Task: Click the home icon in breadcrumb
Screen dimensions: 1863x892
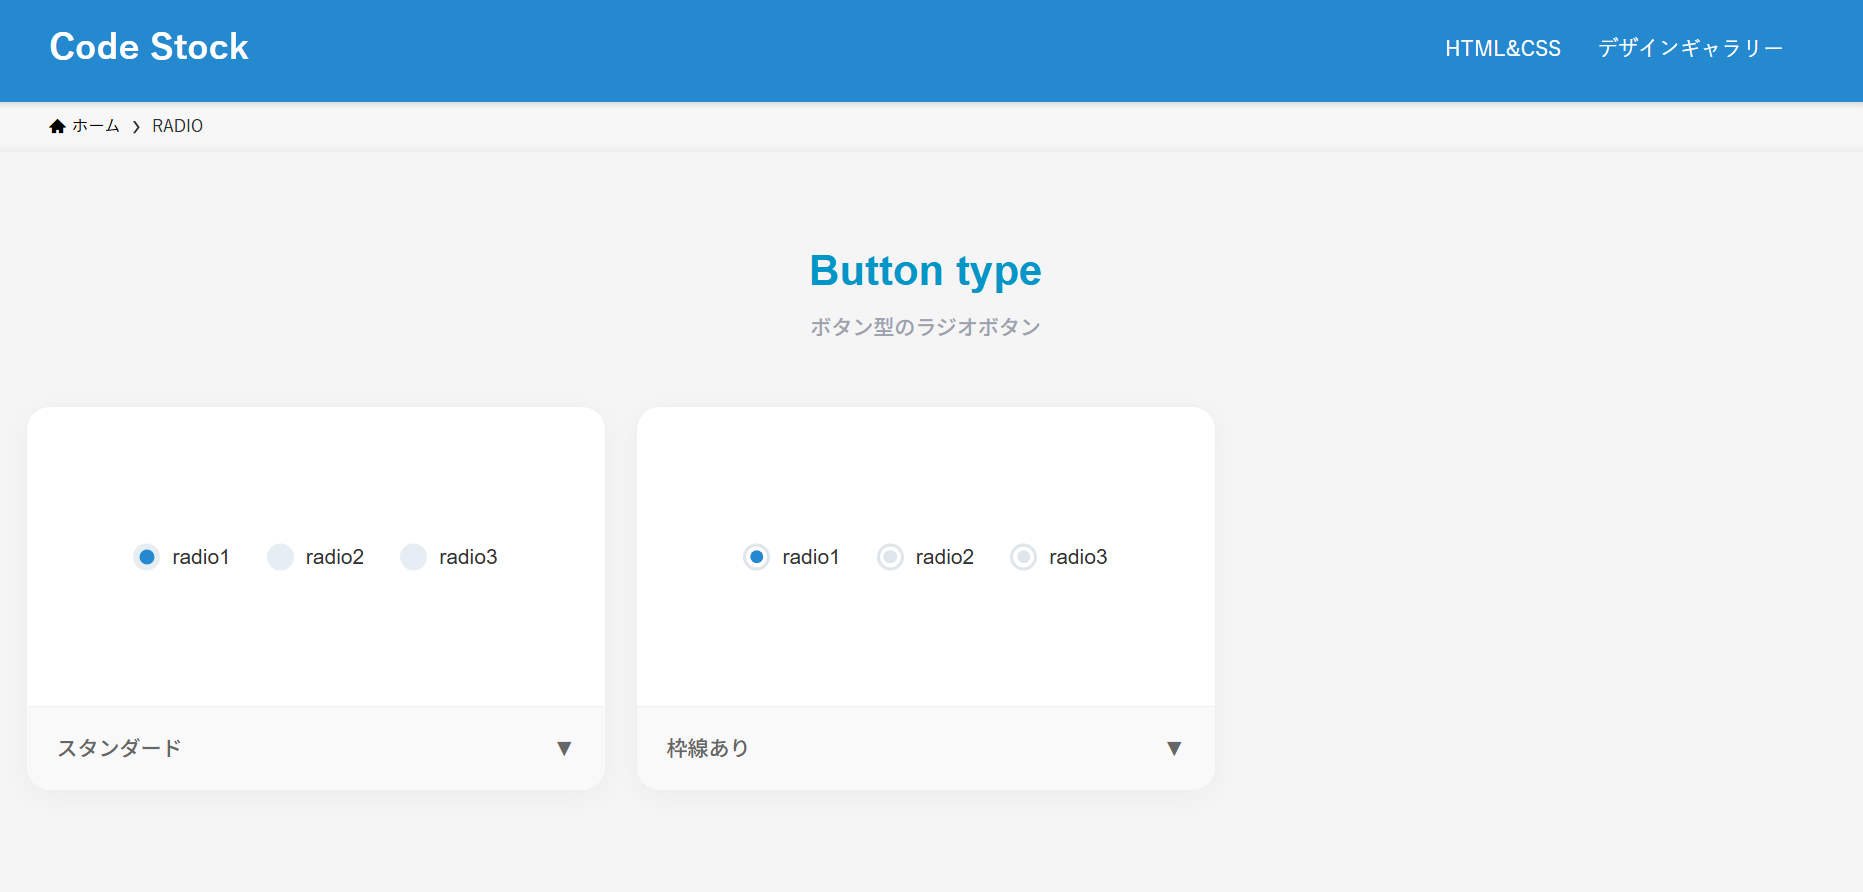Action: coord(57,126)
